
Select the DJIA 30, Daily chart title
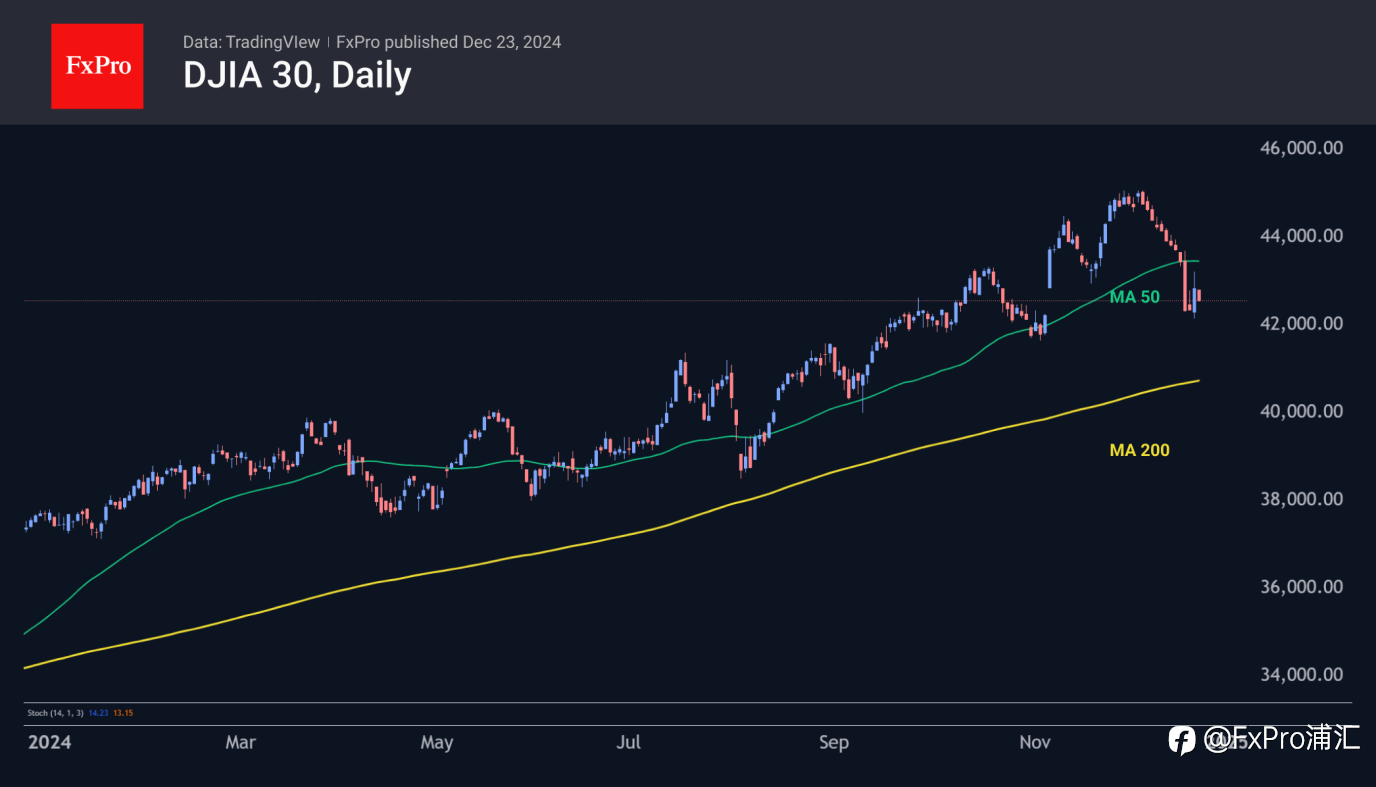tap(297, 76)
